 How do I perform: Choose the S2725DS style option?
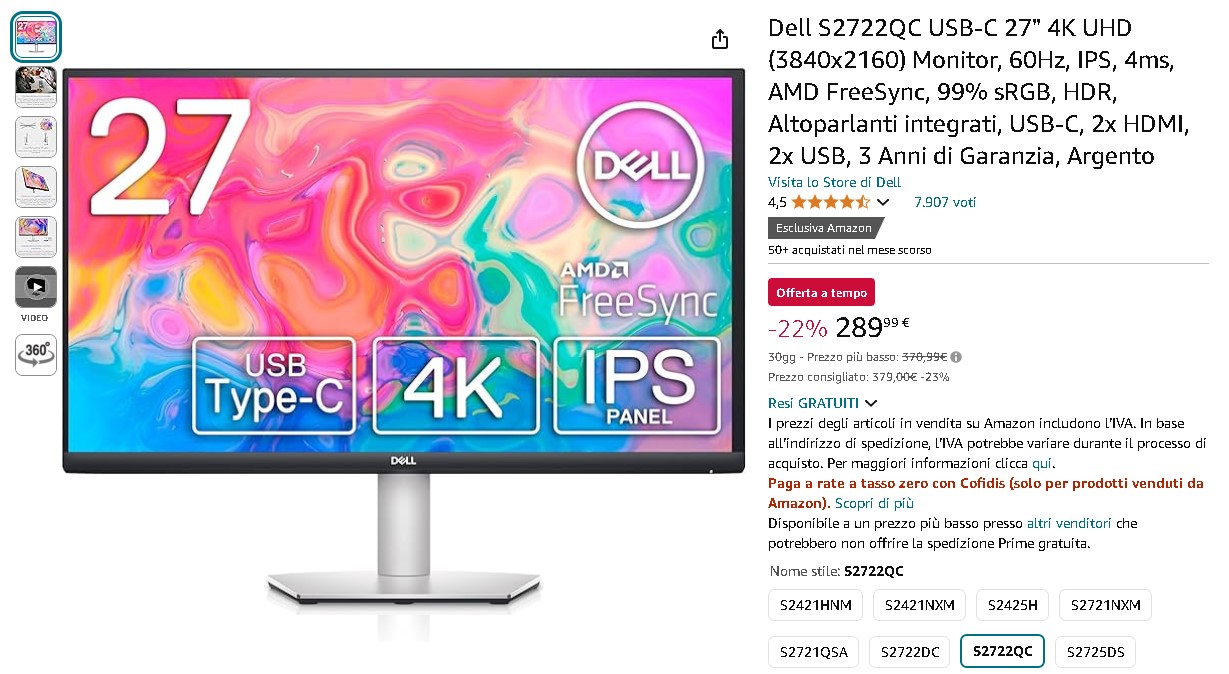[1095, 652]
